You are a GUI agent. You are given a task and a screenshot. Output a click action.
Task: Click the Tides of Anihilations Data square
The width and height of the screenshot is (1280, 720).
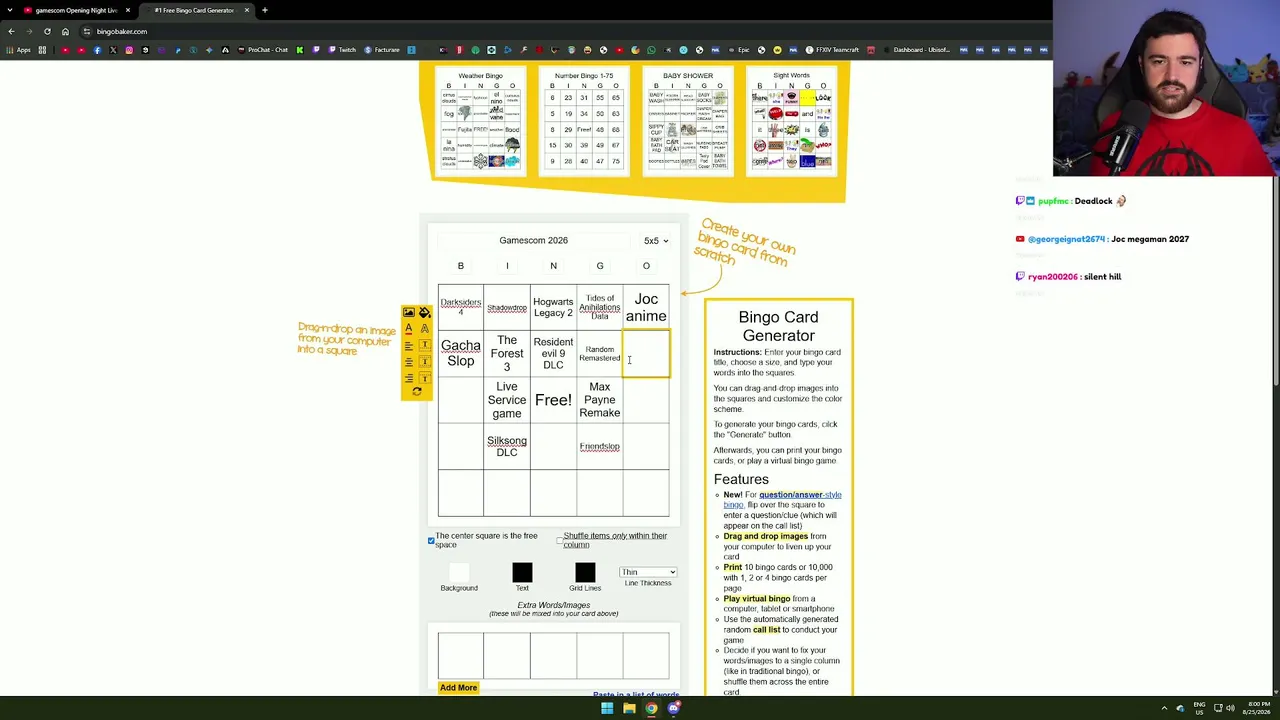(x=600, y=307)
